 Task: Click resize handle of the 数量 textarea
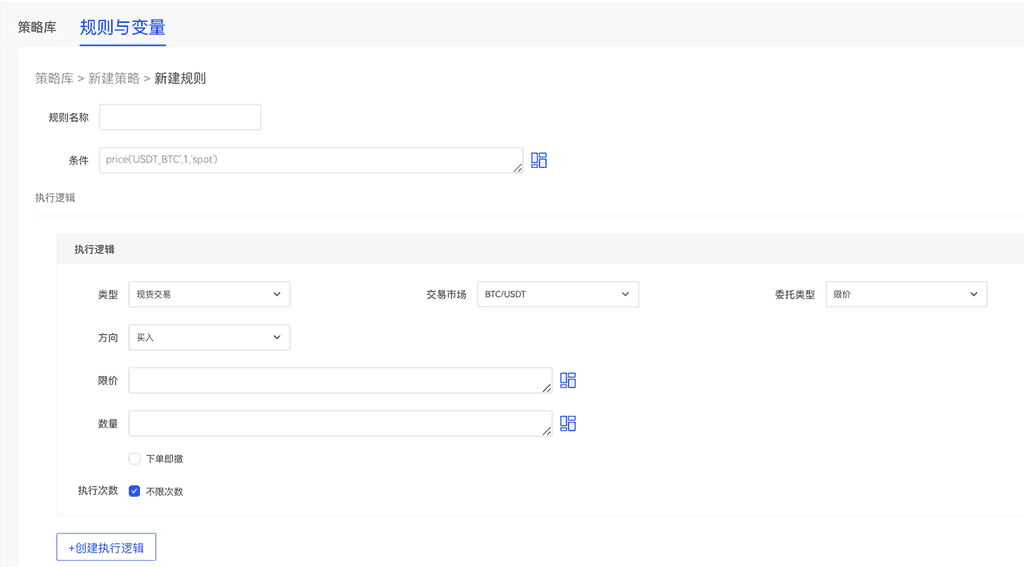[547, 431]
